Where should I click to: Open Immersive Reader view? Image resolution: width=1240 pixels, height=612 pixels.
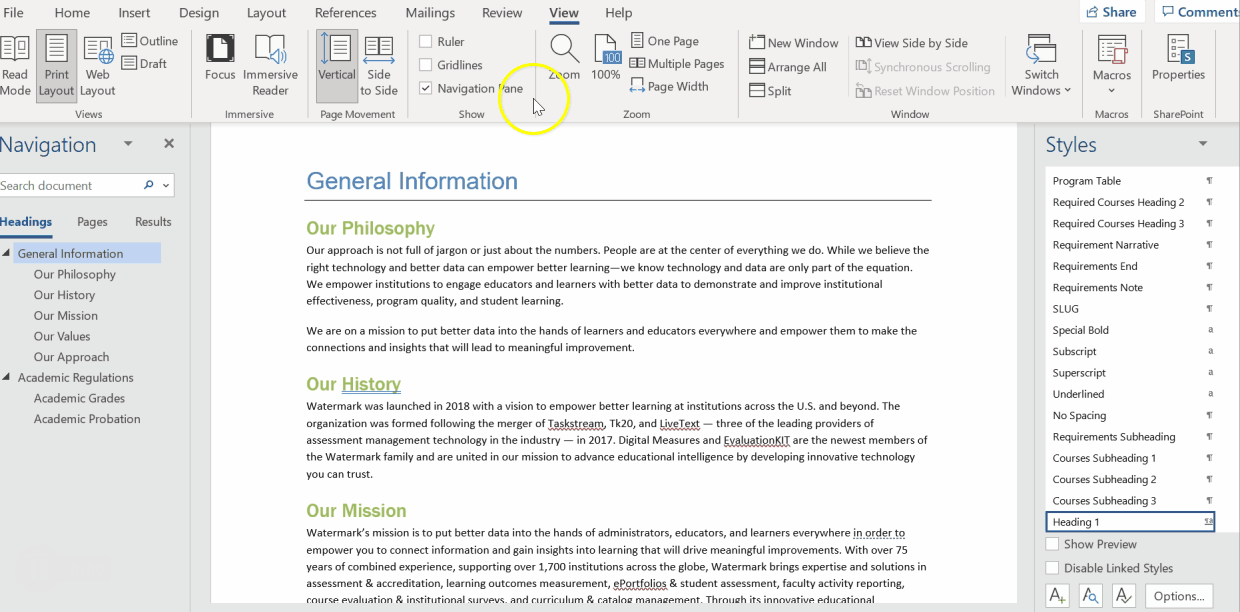click(270, 66)
